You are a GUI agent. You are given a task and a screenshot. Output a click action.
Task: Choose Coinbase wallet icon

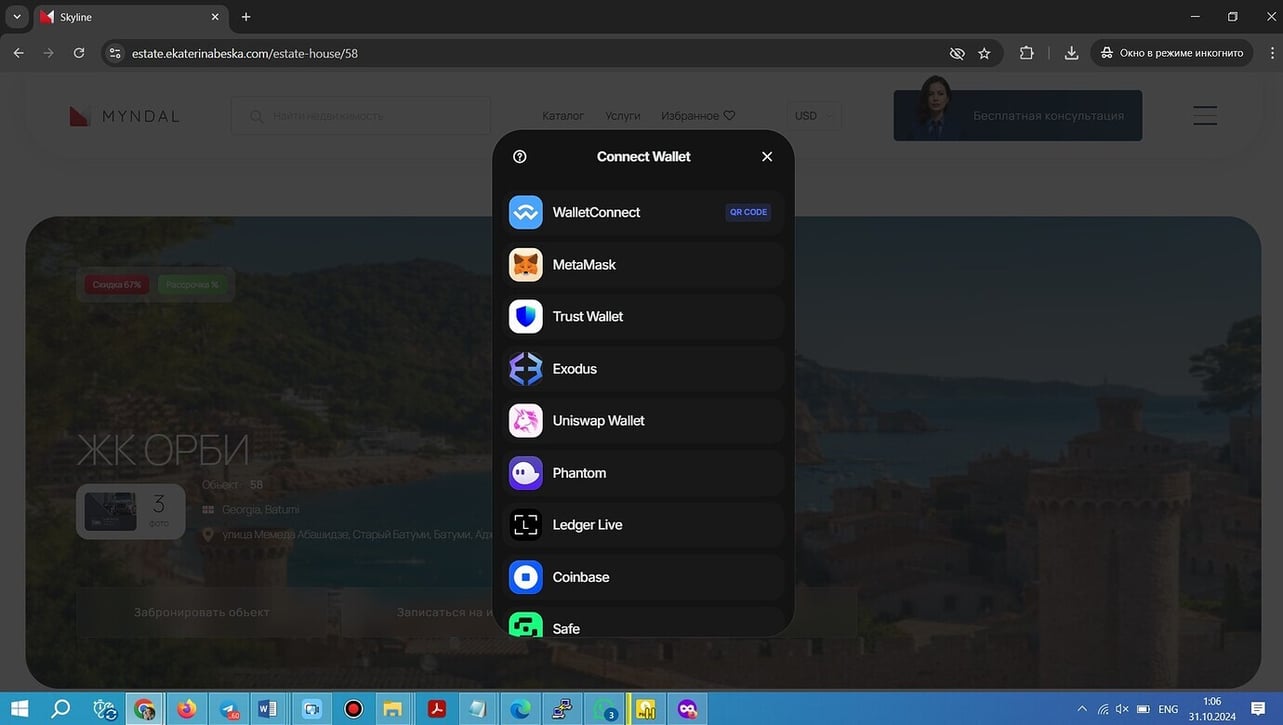tap(526, 577)
